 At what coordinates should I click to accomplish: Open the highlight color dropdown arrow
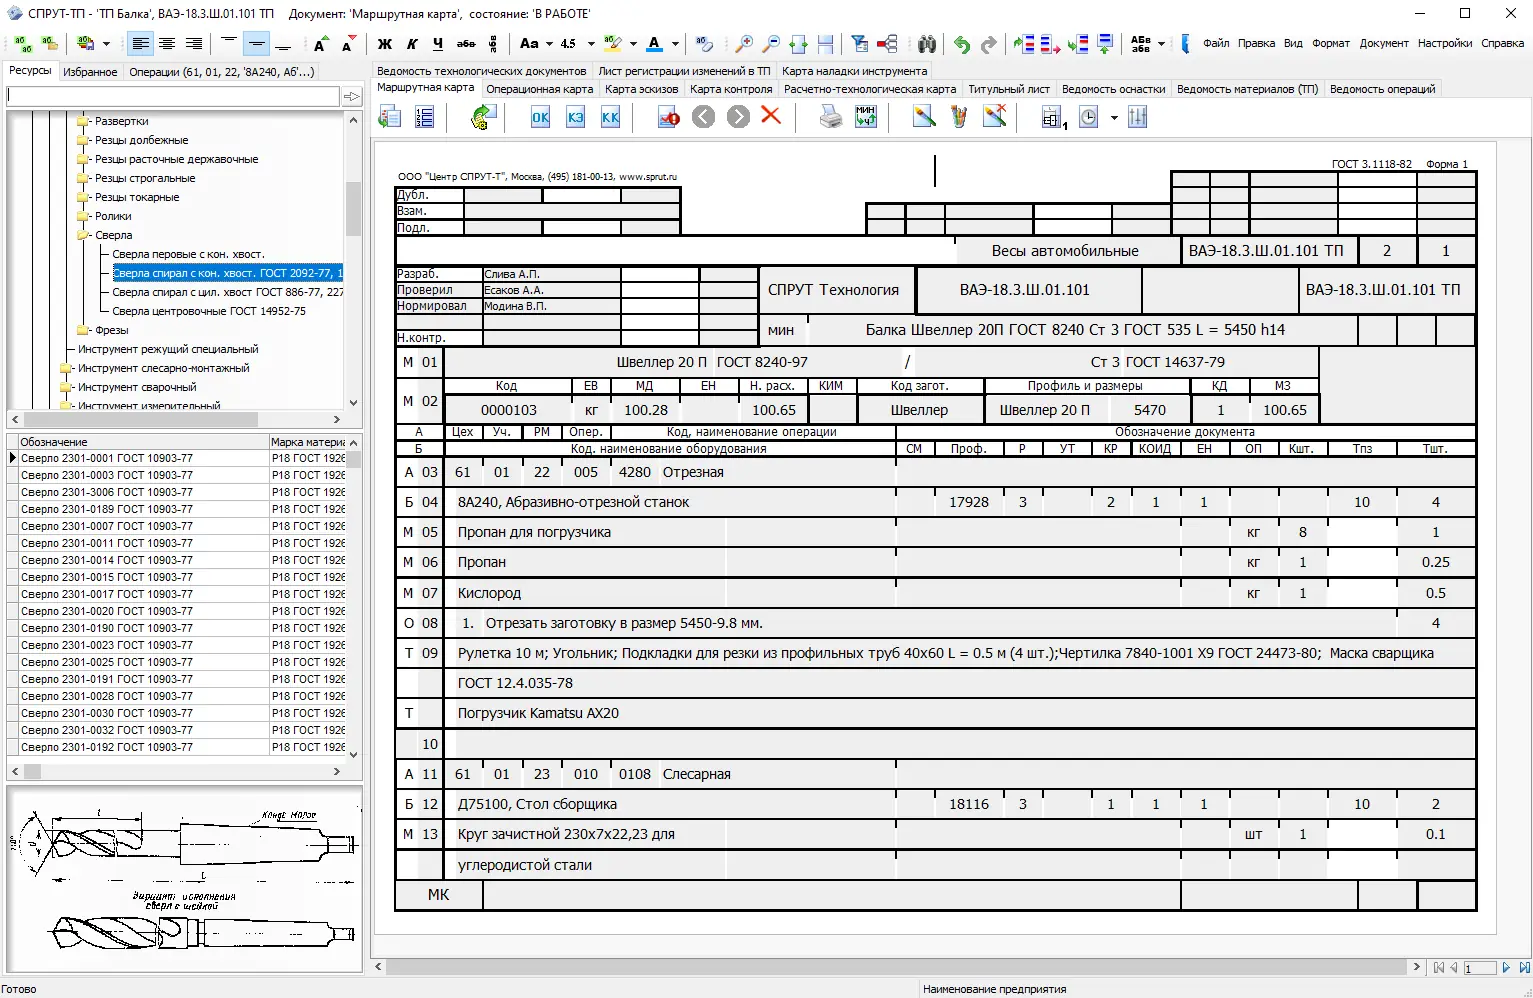[x=633, y=44]
